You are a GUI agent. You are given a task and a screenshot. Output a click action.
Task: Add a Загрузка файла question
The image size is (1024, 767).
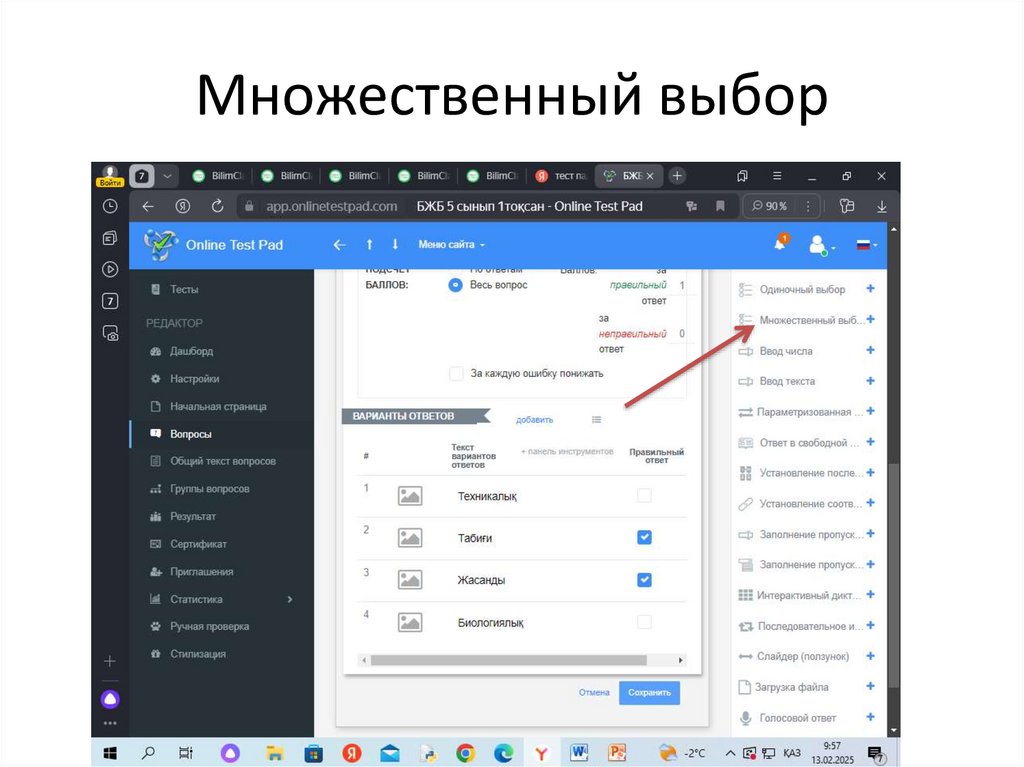click(x=870, y=686)
